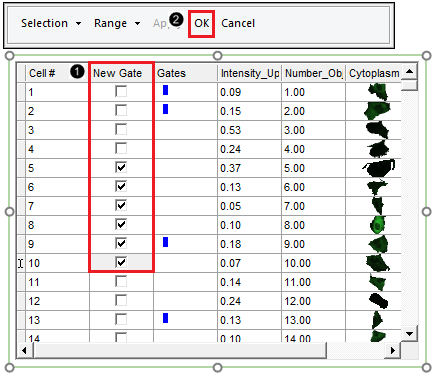Uncheck New Gate box for cell 9
Image resolution: width=434 pixels, height=374 pixels.
pyautogui.click(x=121, y=243)
